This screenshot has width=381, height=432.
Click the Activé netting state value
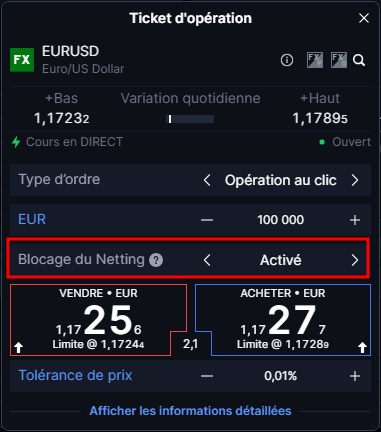tap(281, 260)
